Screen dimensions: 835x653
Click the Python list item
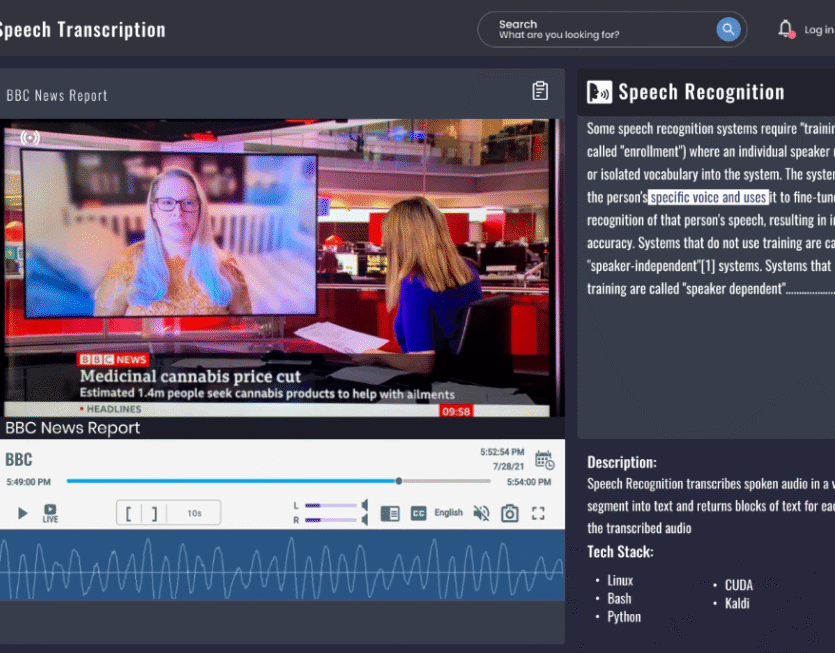[x=624, y=617]
